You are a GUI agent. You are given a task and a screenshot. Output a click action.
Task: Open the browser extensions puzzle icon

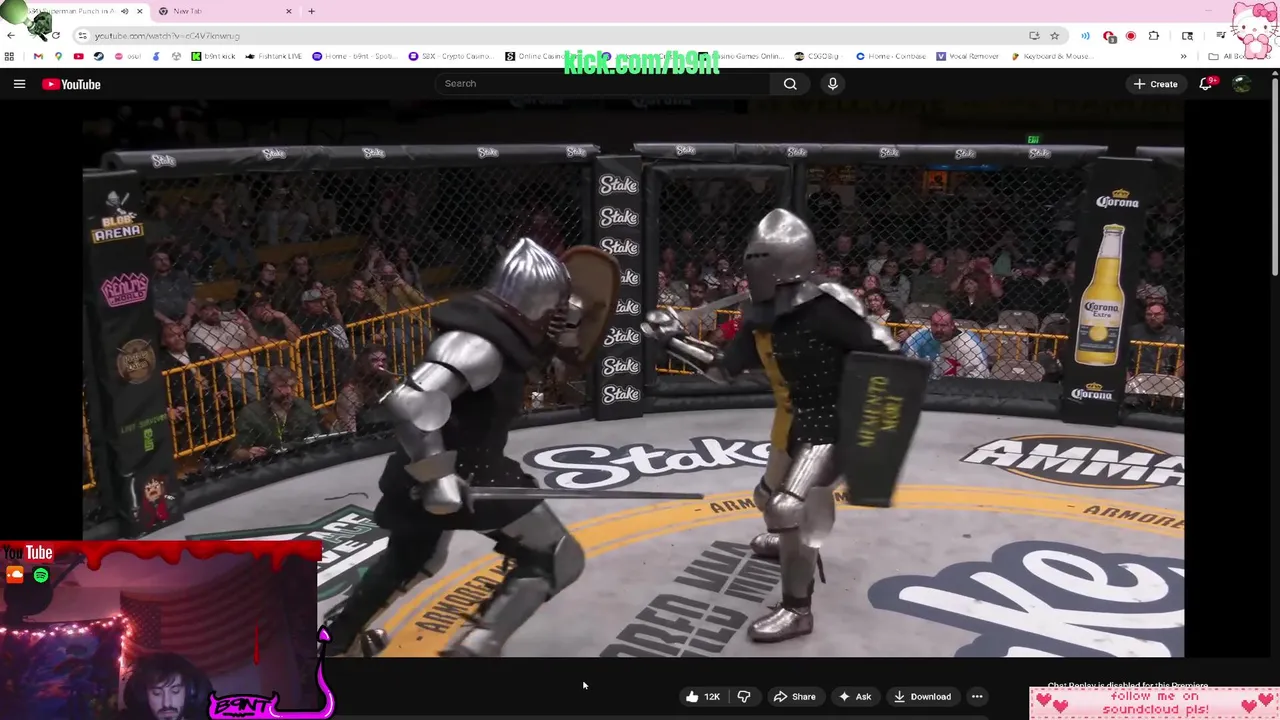pos(1154,36)
